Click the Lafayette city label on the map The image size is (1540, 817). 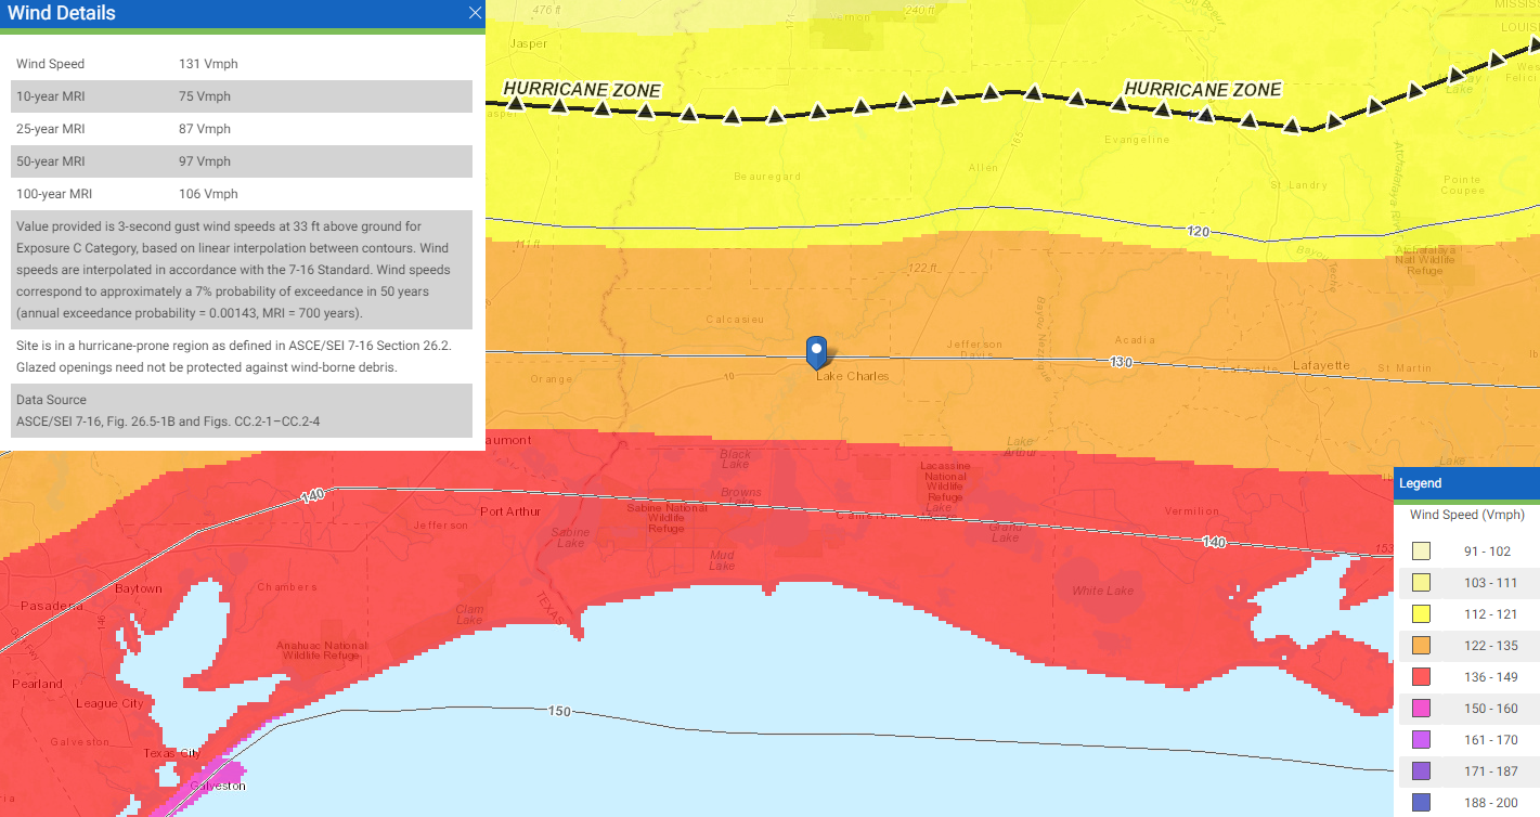tap(1321, 366)
